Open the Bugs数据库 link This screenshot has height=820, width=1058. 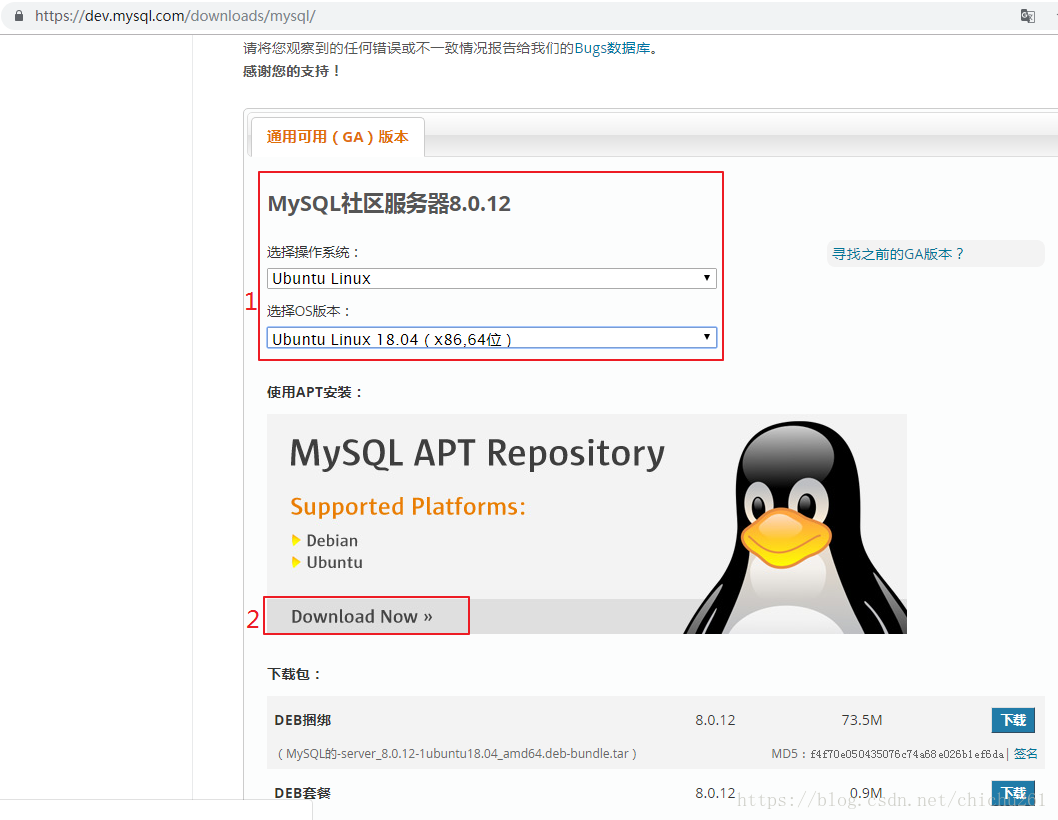click(x=612, y=48)
